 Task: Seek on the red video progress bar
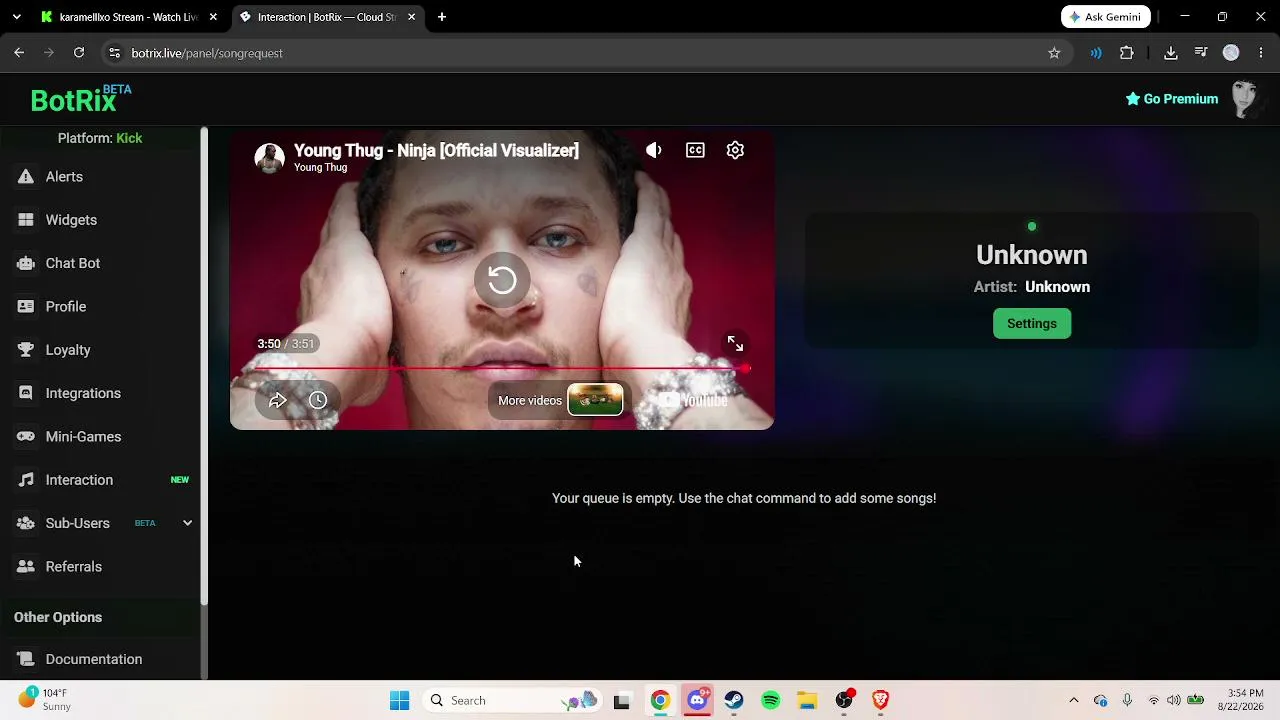[x=501, y=369]
